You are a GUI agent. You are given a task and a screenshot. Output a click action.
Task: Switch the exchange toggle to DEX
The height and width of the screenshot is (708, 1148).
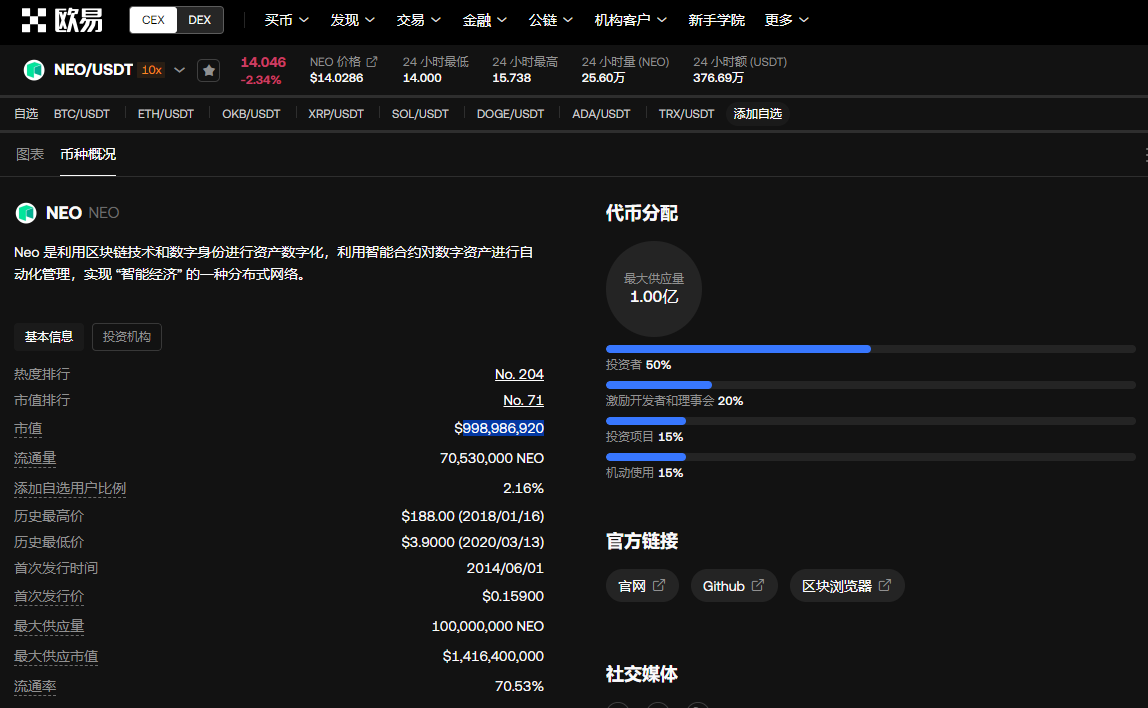(200, 20)
